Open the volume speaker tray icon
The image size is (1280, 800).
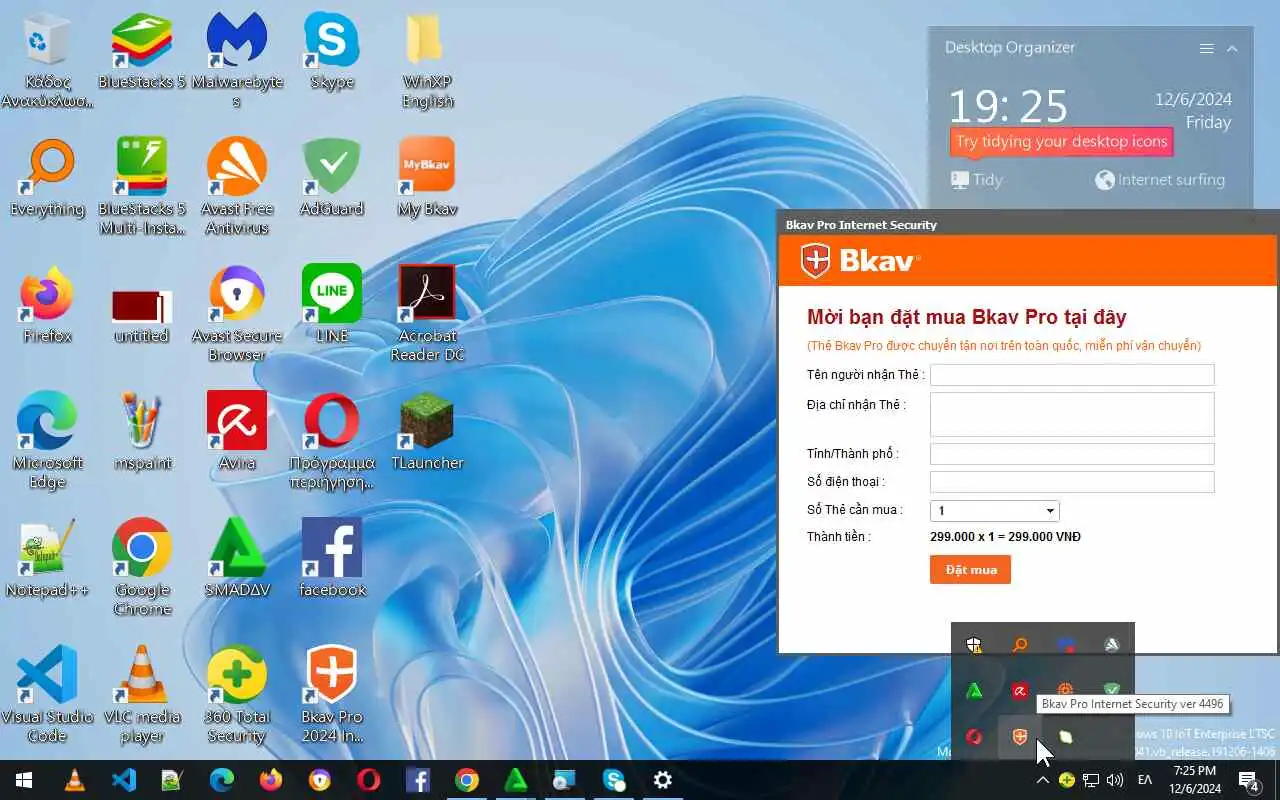pyautogui.click(x=1115, y=780)
